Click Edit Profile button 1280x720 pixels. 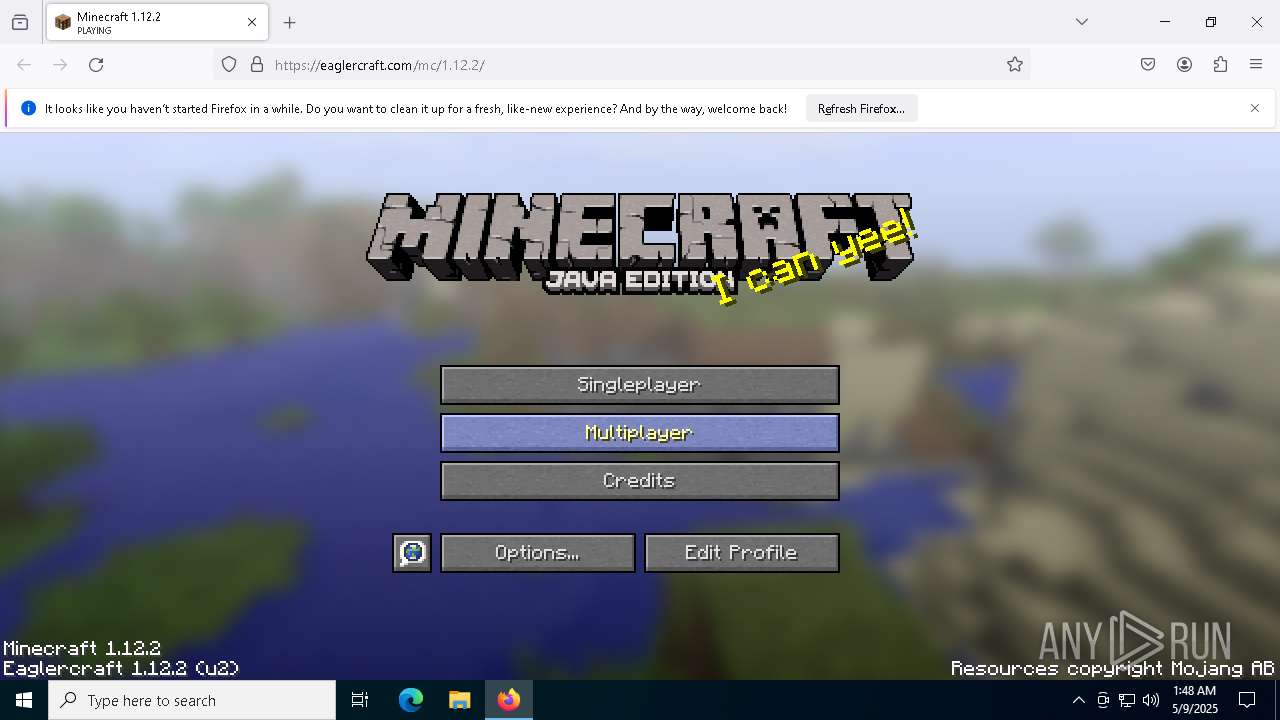(x=742, y=553)
